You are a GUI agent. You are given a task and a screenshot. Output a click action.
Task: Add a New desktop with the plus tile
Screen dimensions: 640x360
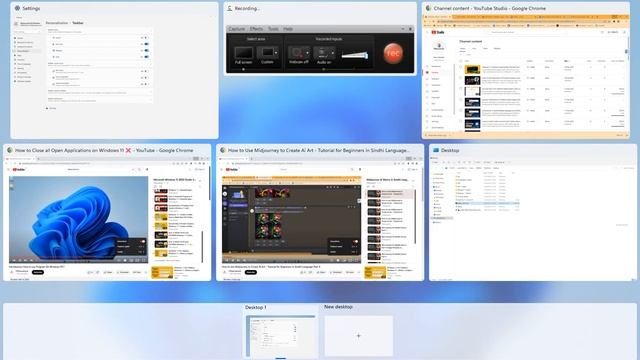pos(359,336)
